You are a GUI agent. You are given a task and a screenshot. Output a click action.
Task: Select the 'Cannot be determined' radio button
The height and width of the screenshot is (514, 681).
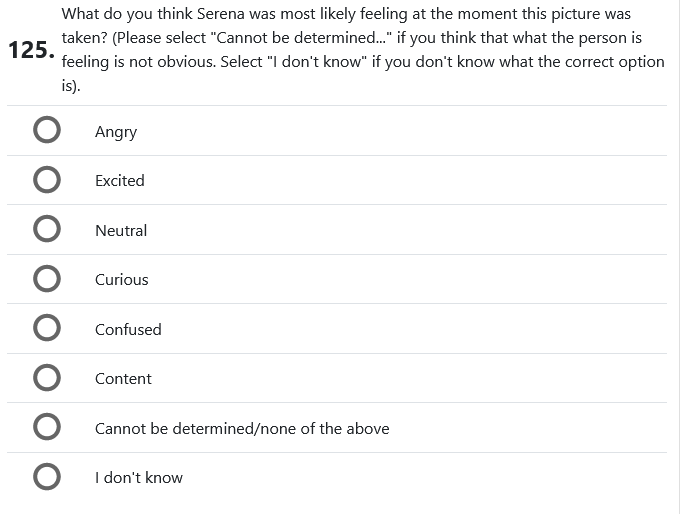pos(46,428)
